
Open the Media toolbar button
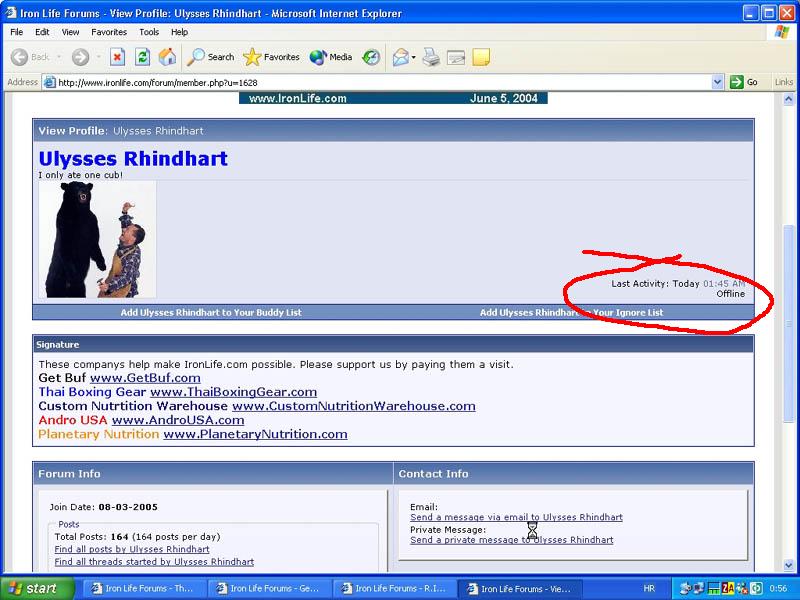click(331, 57)
